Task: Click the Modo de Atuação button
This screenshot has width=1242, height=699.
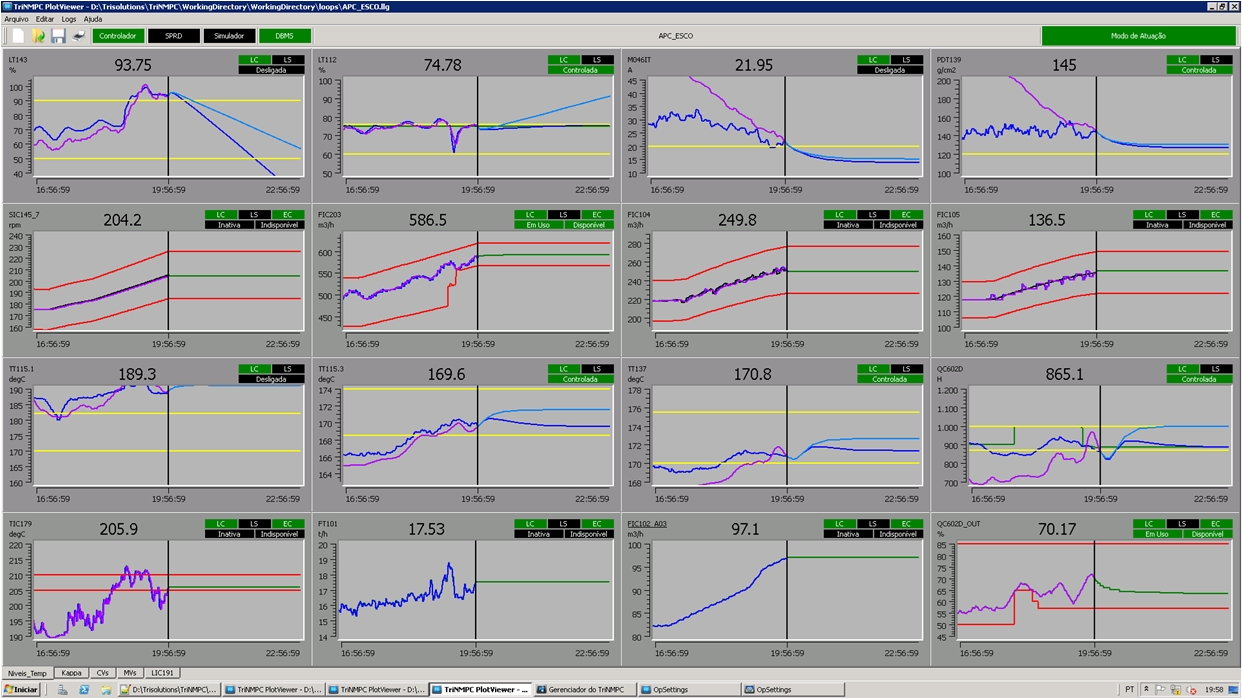Action: [1138, 36]
